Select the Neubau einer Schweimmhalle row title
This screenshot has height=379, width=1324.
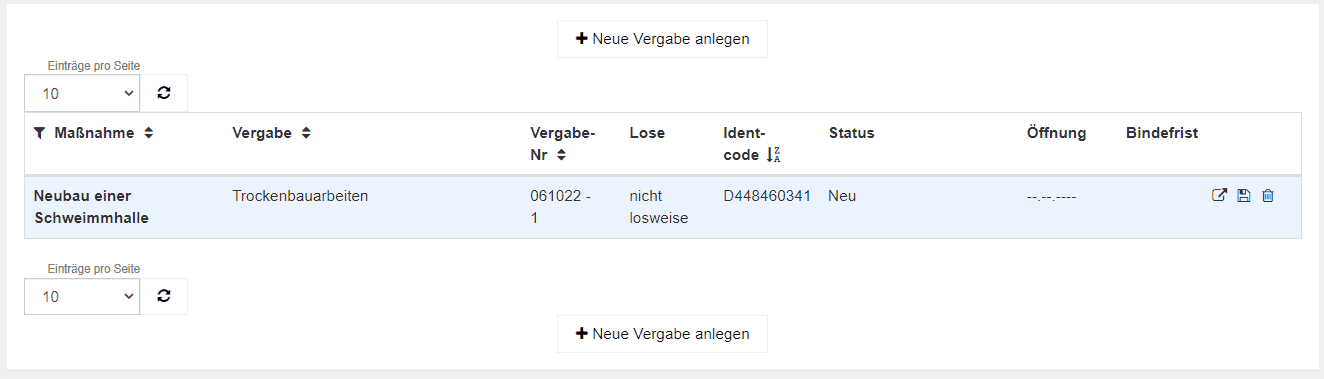pyautogui.click(x=91, y=207)
